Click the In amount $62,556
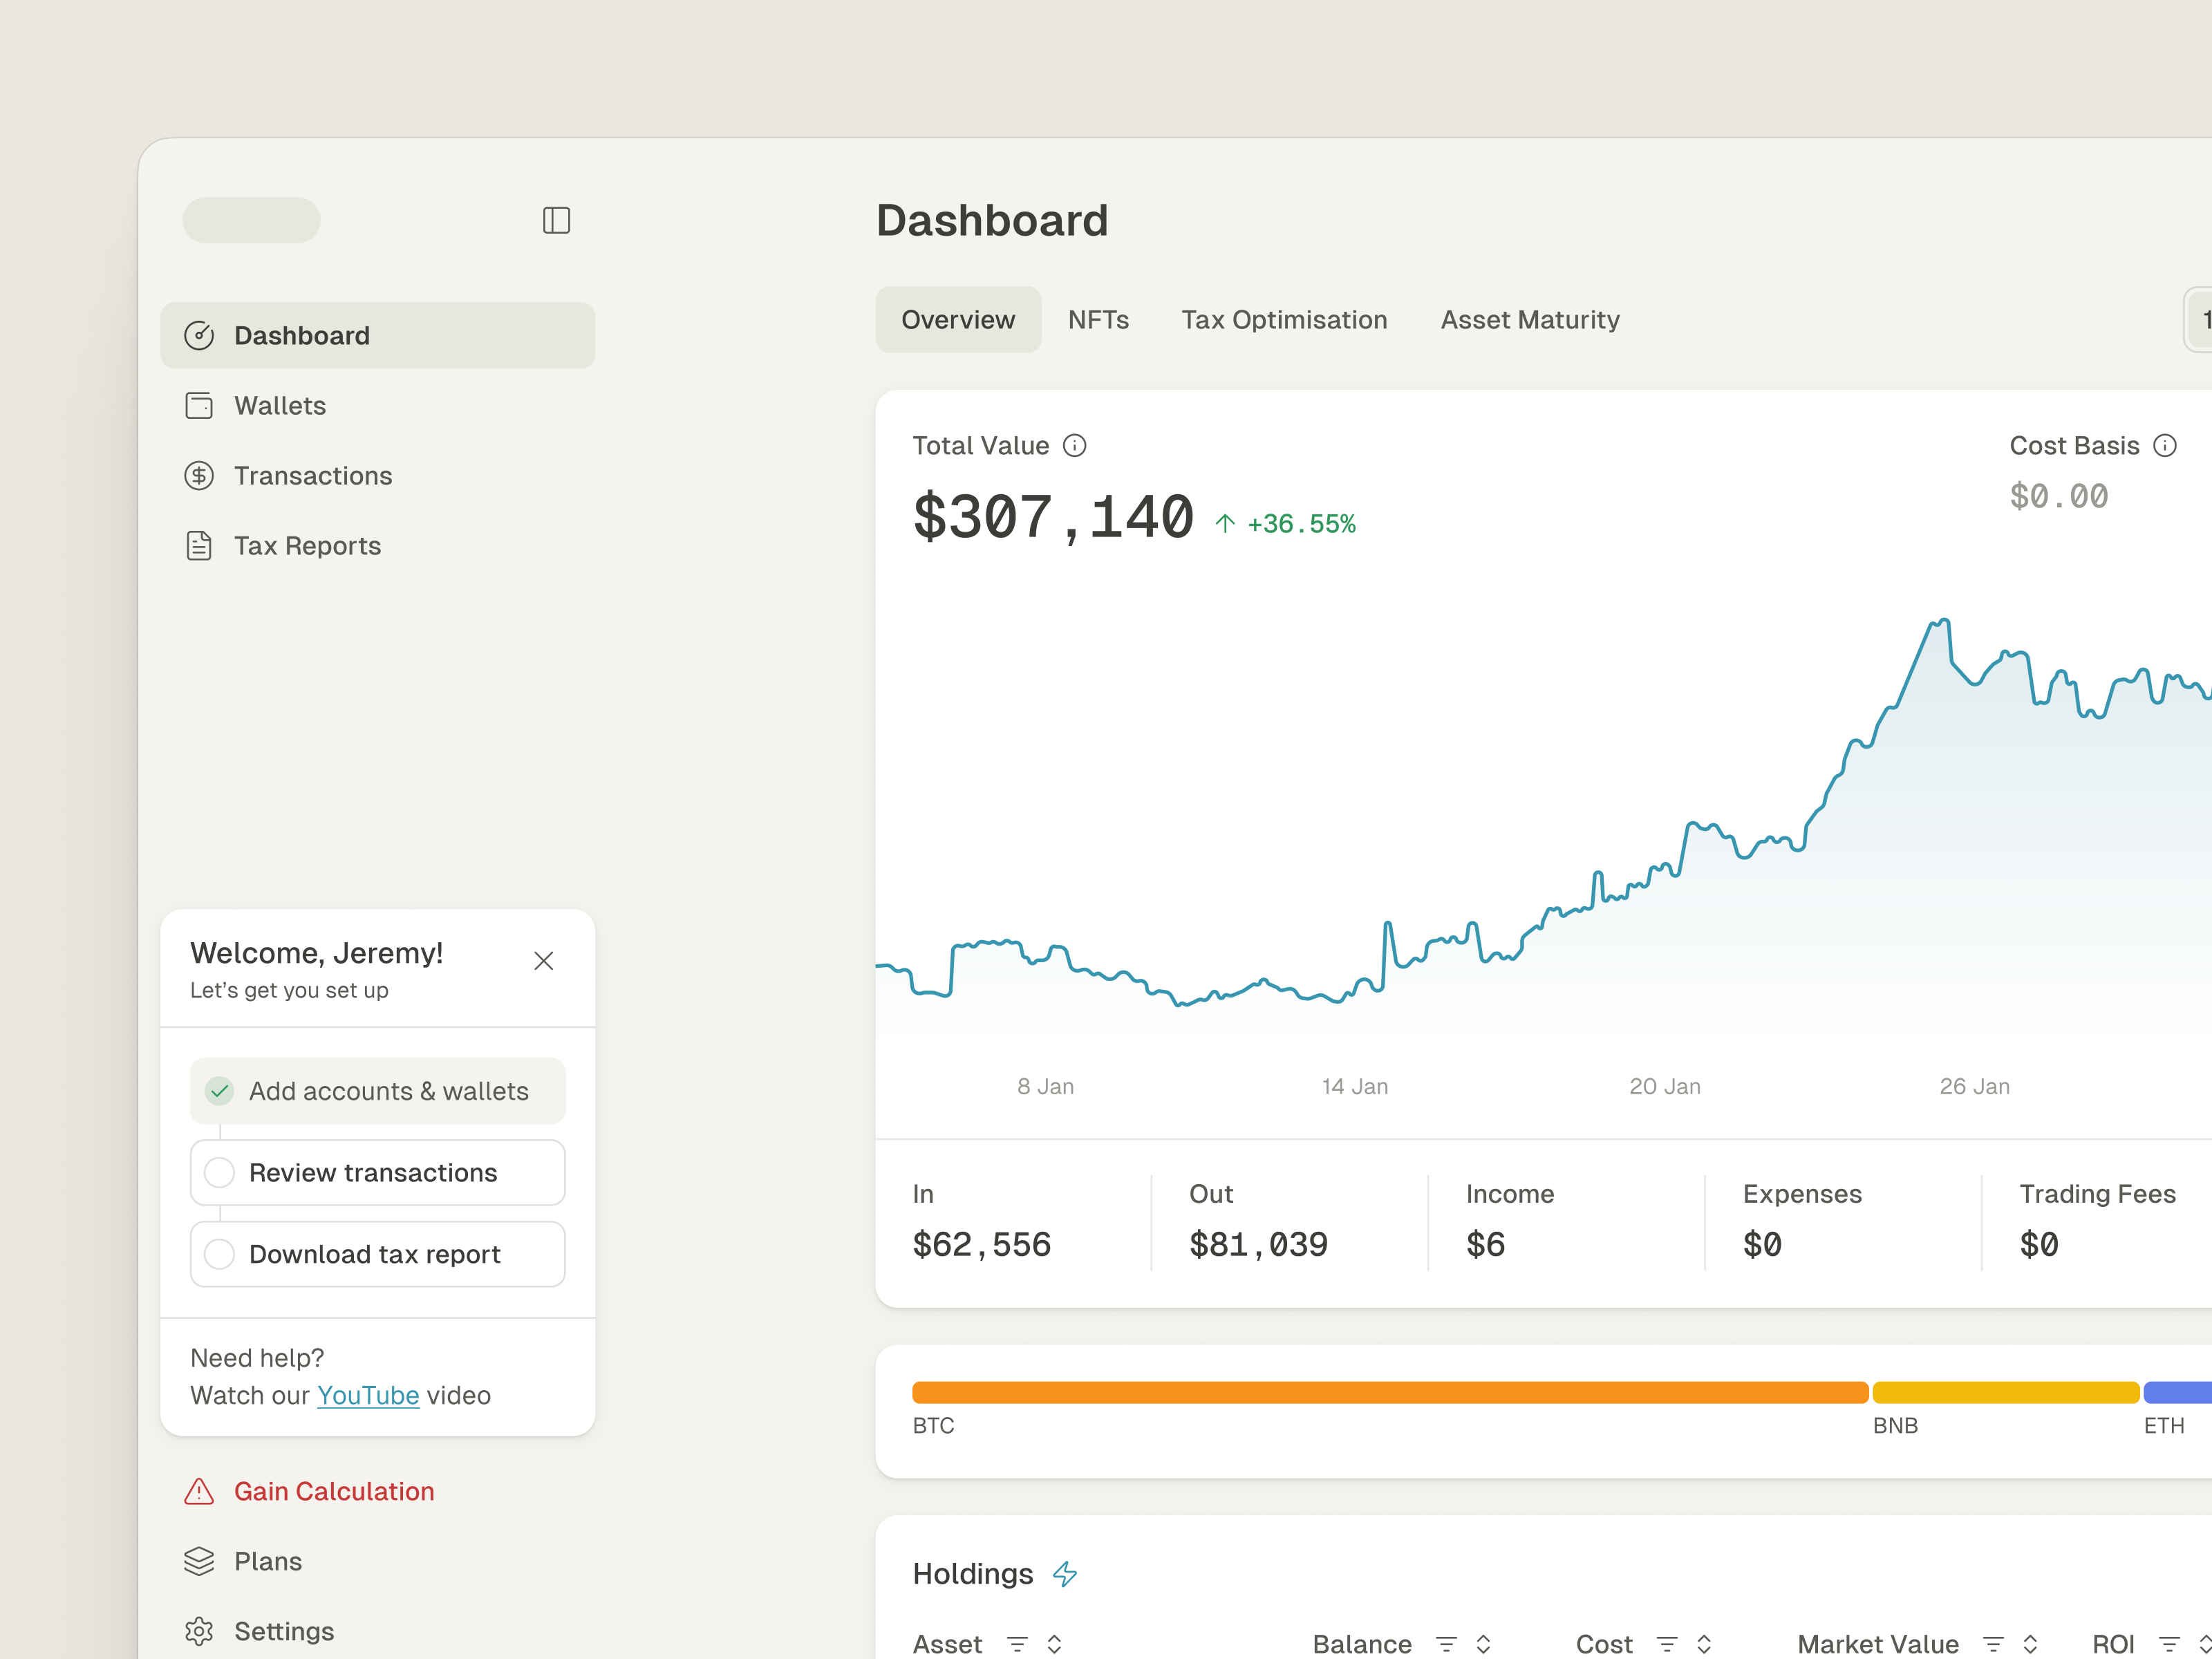 coord(981,1245)
